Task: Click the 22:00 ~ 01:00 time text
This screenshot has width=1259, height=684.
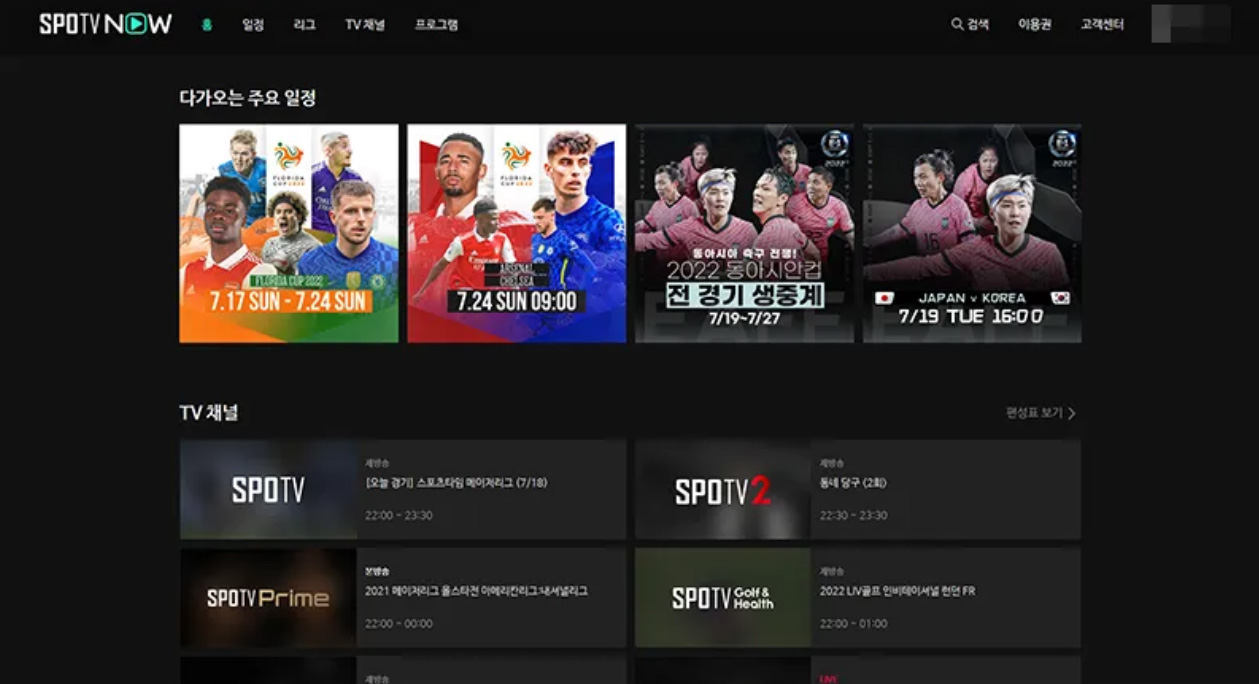Action: 853,623
